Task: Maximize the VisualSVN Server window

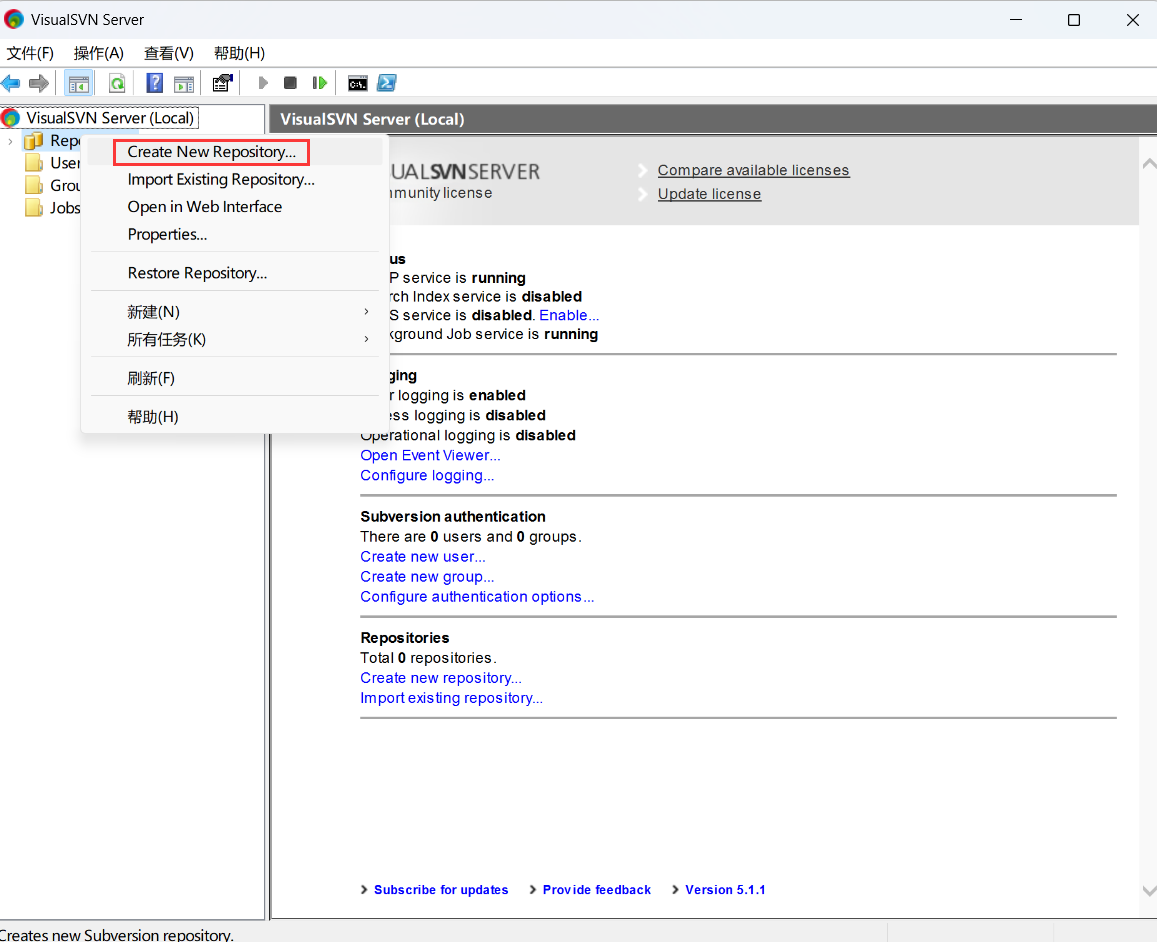Action: pos(1074,20)
